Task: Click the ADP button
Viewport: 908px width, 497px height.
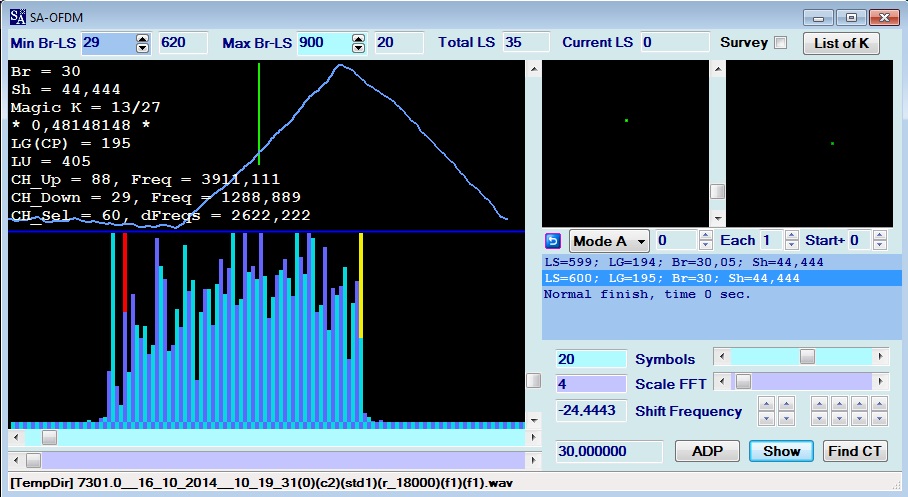Action: point(707,451)
